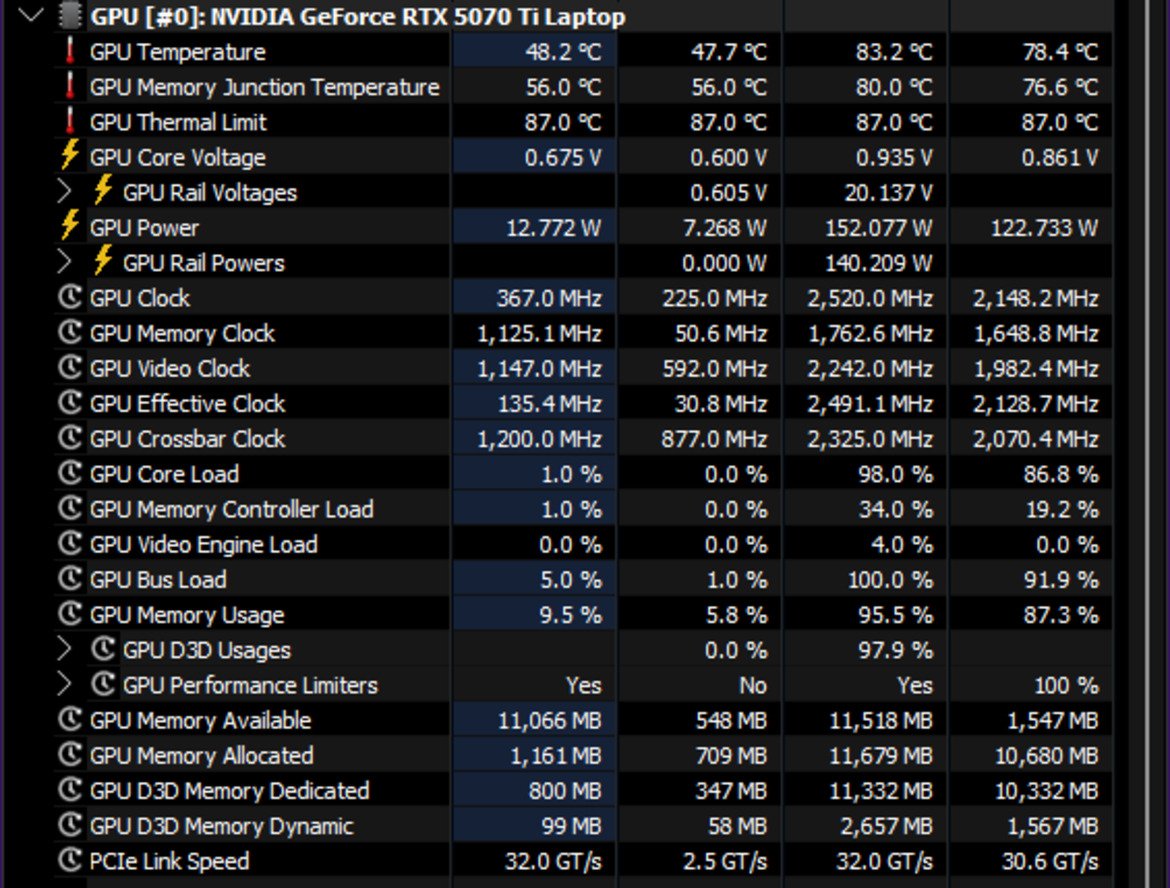Screen dimensions: 1170x888
Task: Click the clock icon beside GPU Video Clock
Action: click(69, 367)
